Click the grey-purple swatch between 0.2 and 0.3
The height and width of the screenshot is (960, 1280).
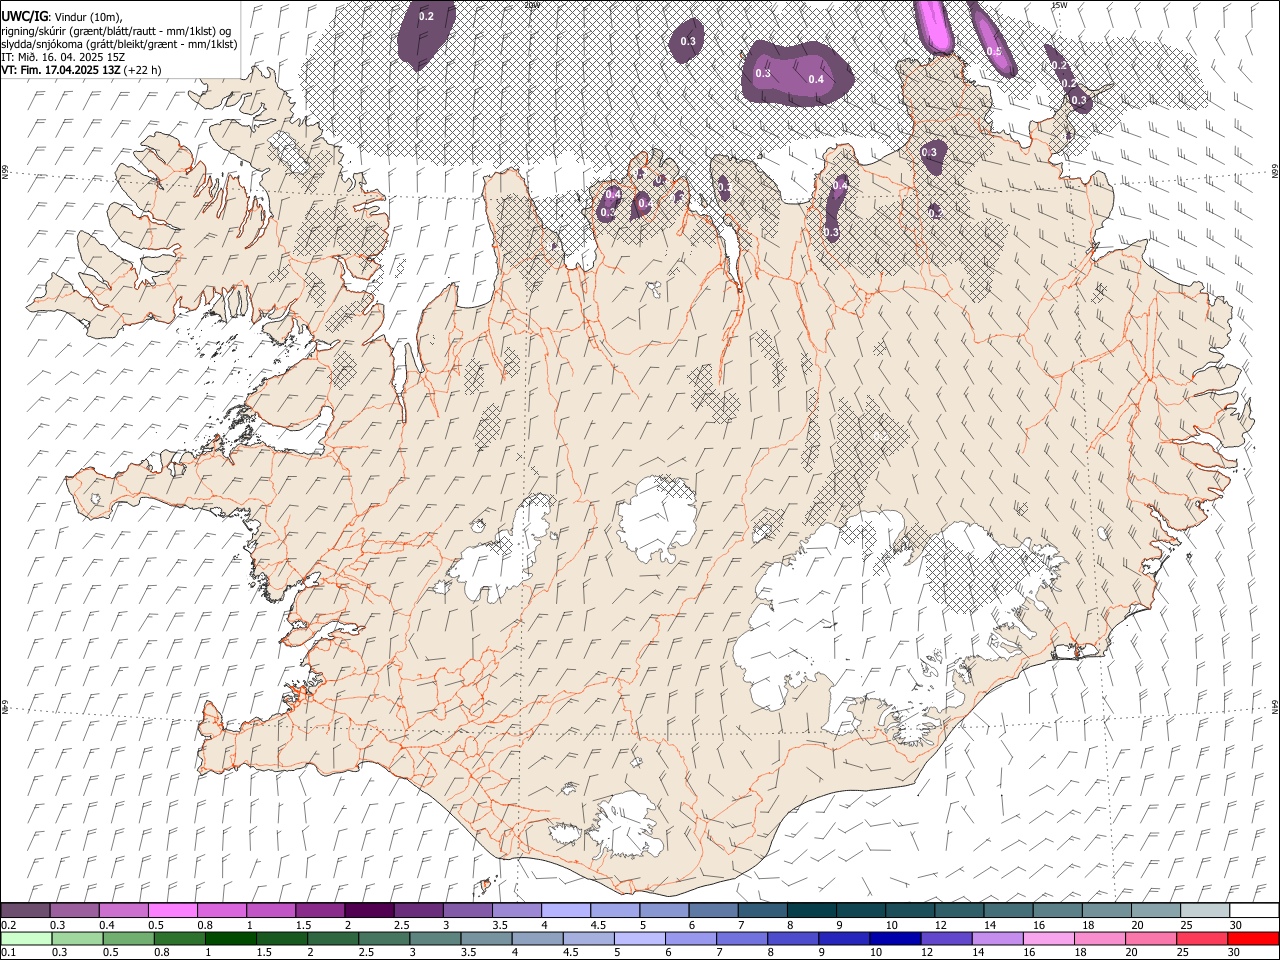pos(26,910)
